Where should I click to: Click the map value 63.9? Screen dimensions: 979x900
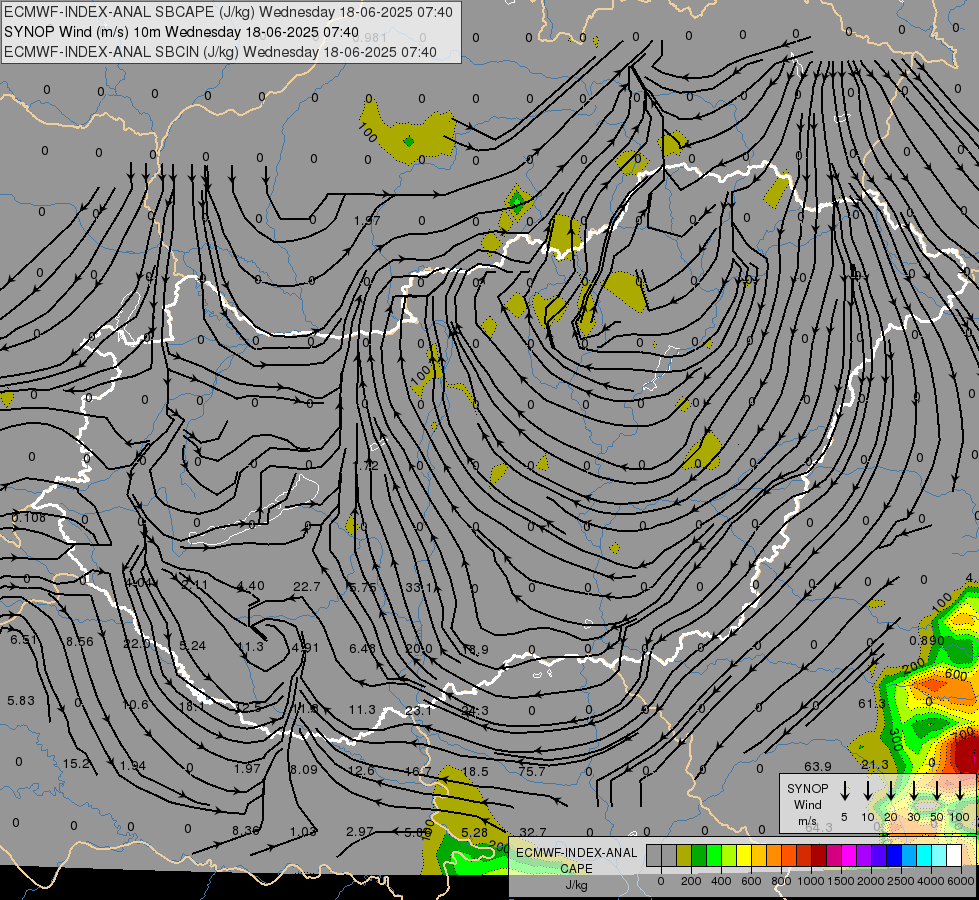pos(817,766)
